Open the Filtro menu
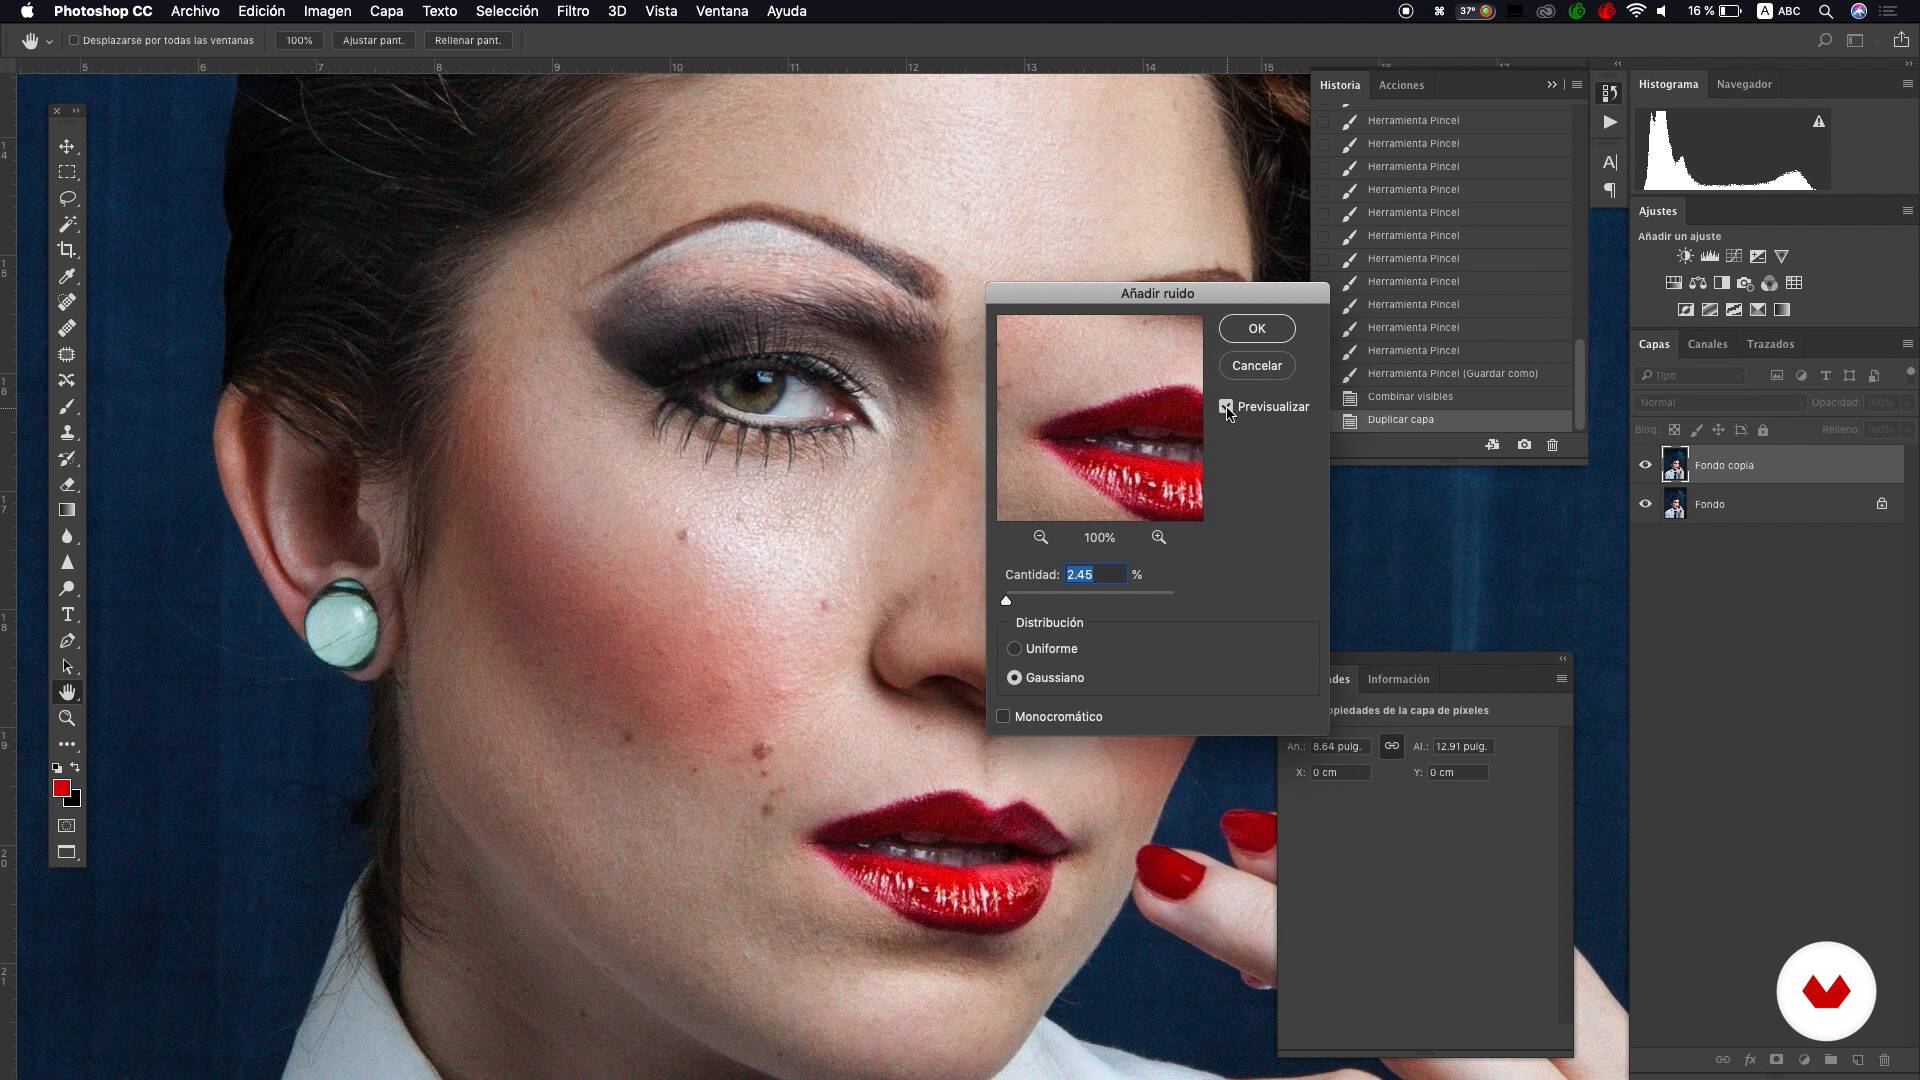 [x=573, y=11]
